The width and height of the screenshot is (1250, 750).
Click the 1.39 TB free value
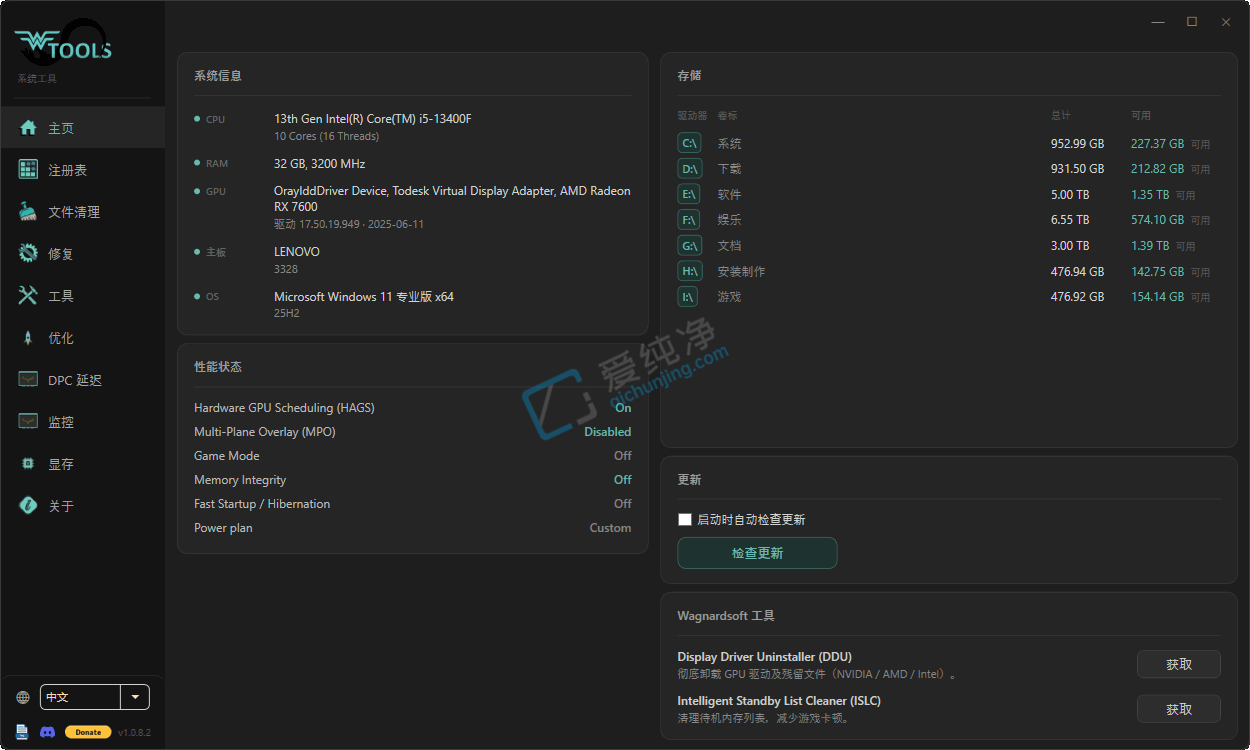point(1150,246)
